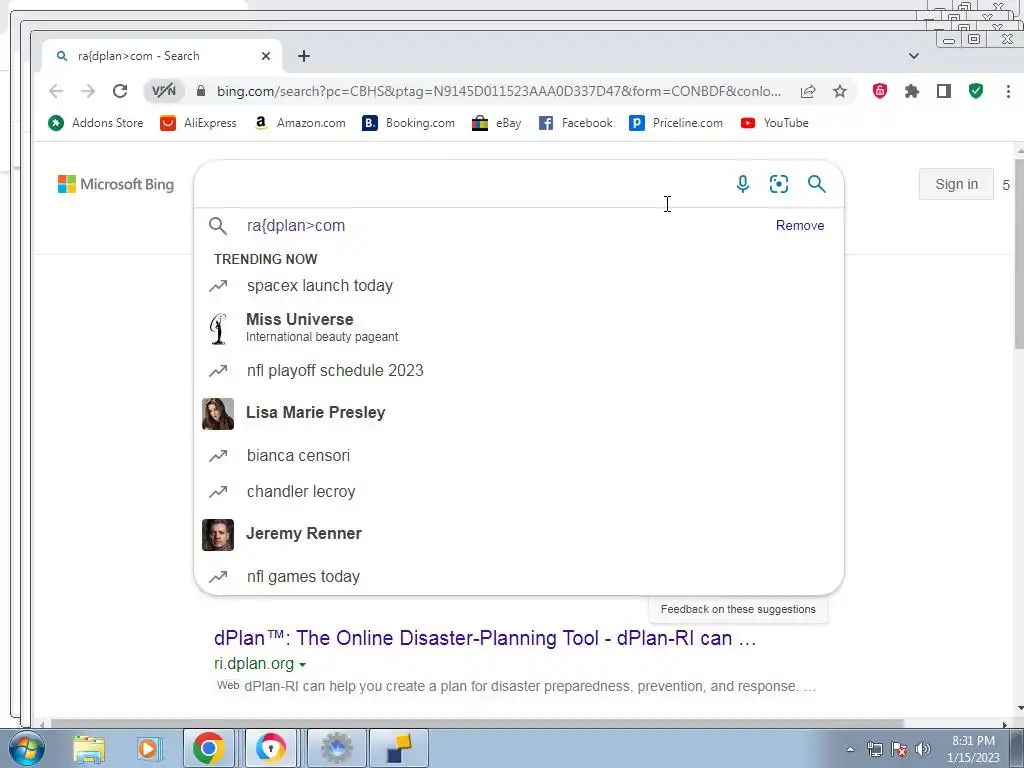Open the Windows Start button

(26, 748)
